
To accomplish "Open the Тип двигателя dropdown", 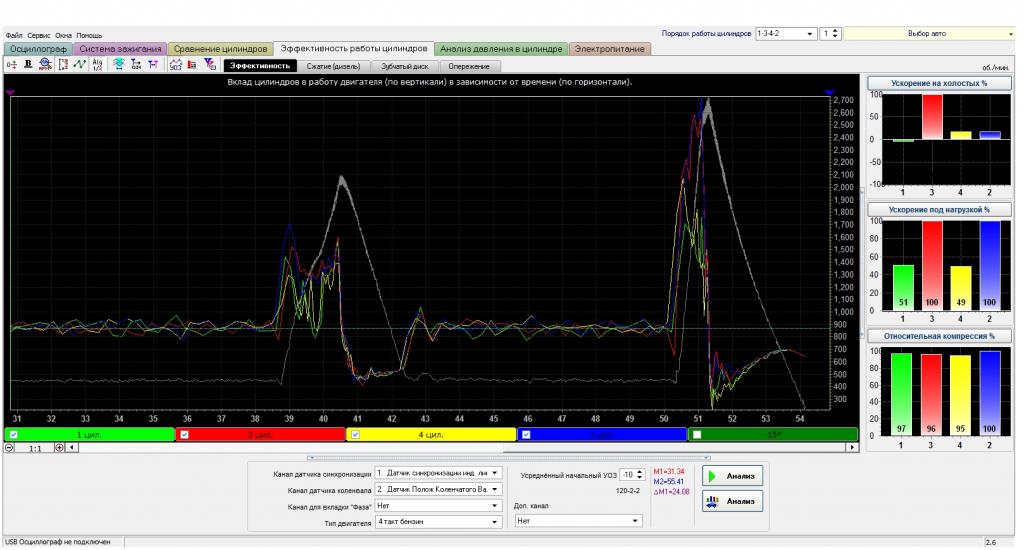I will pyautogui.click(x=438, y=522).
